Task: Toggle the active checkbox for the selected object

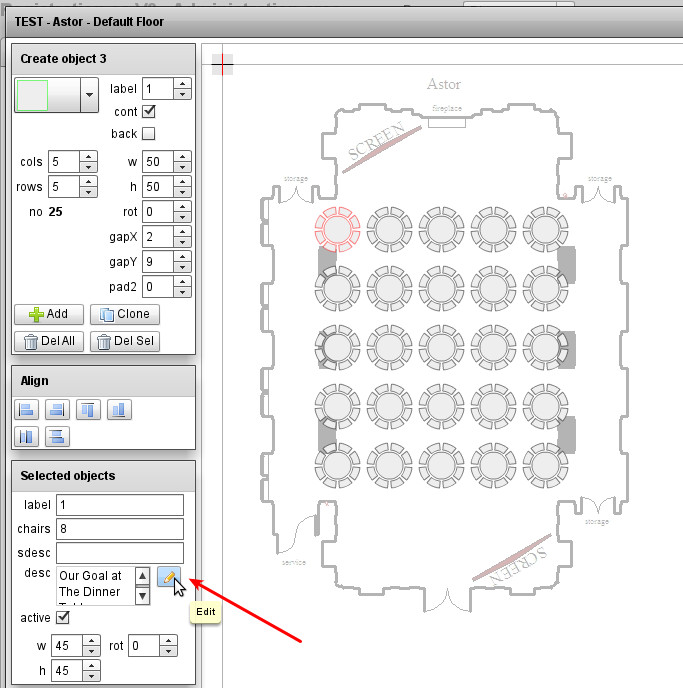Action: pyautogui.click(x=63, y=617)
